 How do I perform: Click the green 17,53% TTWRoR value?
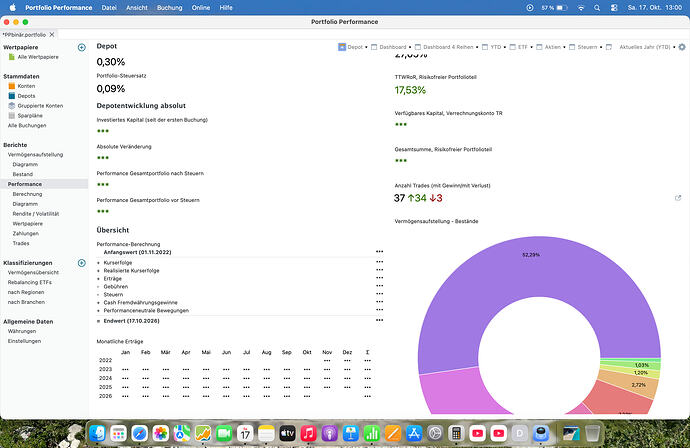point(410,90)
